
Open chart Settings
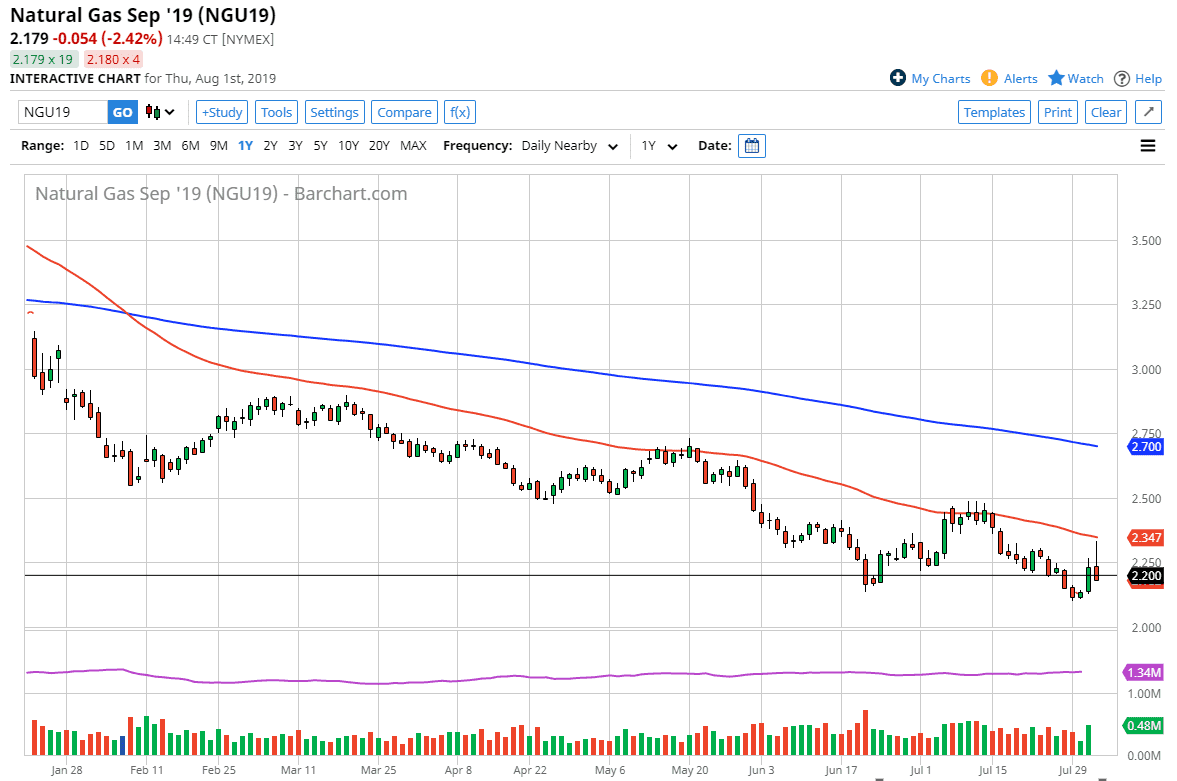pos(334,112)
